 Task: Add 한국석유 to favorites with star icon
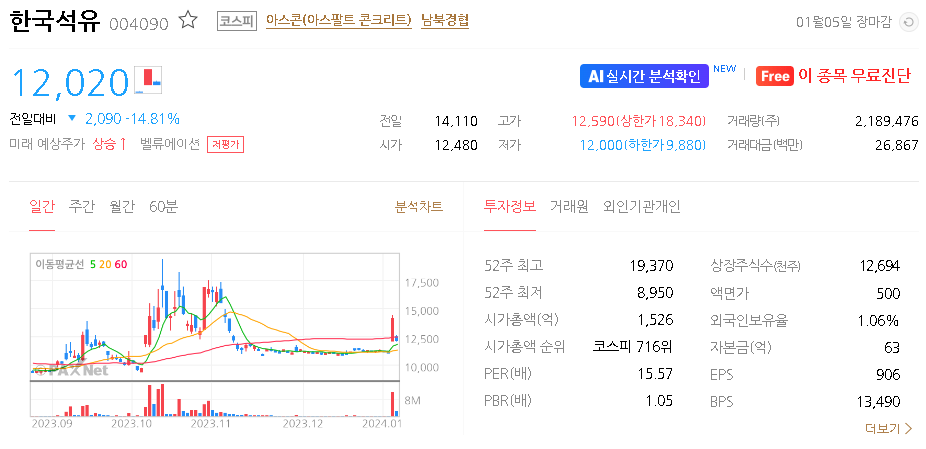click(x=188, y=21)
